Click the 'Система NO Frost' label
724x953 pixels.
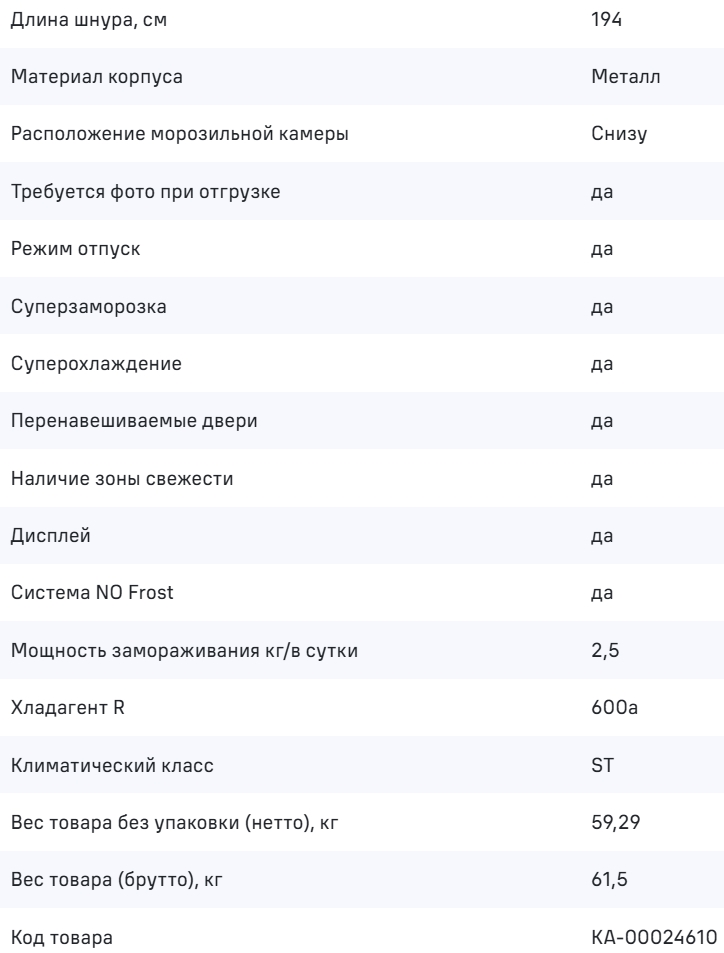pyautogui.click(x=92, y=594)
